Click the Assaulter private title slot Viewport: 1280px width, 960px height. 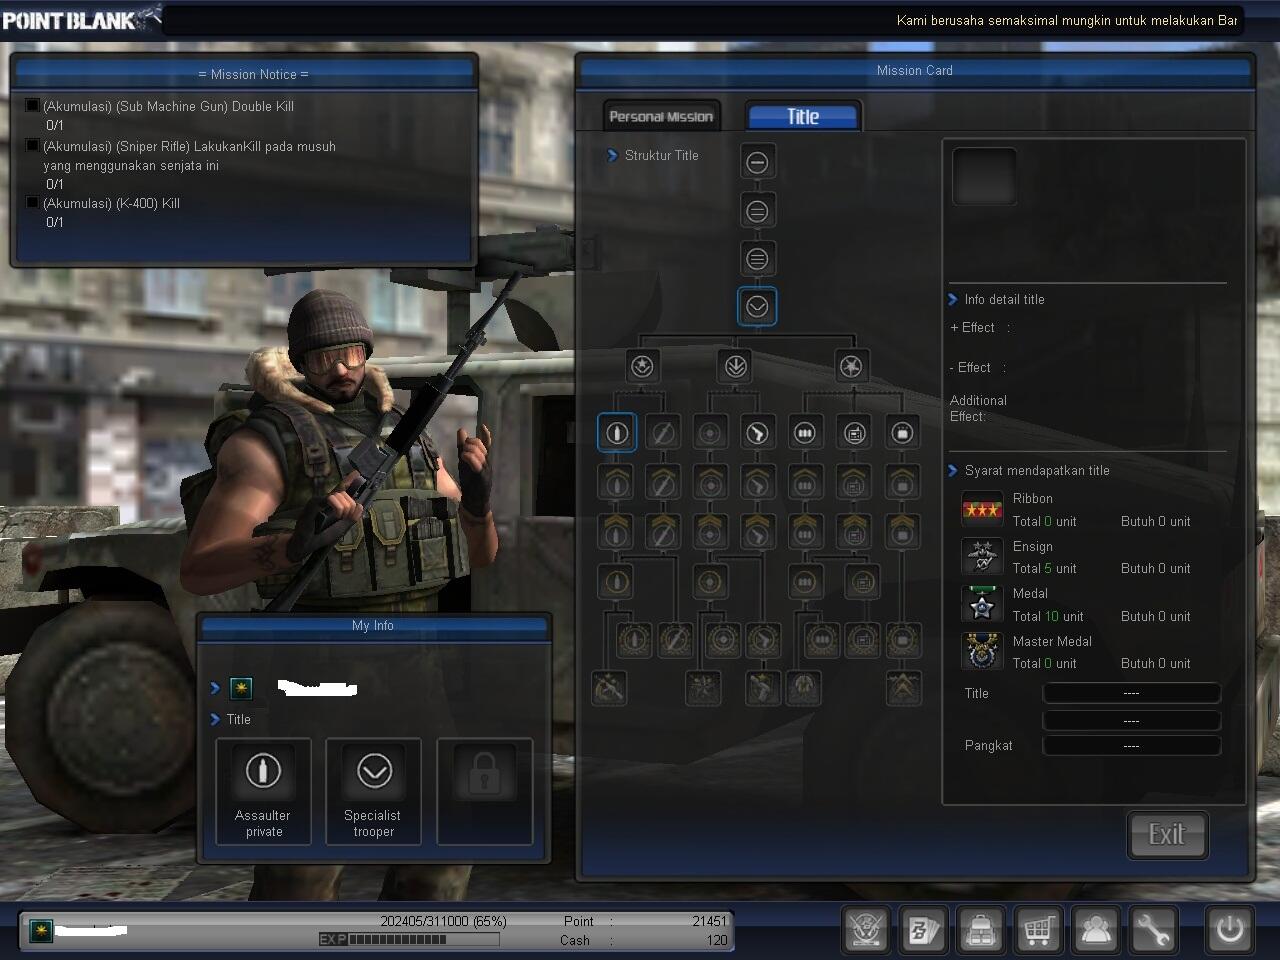click(263, 791)
